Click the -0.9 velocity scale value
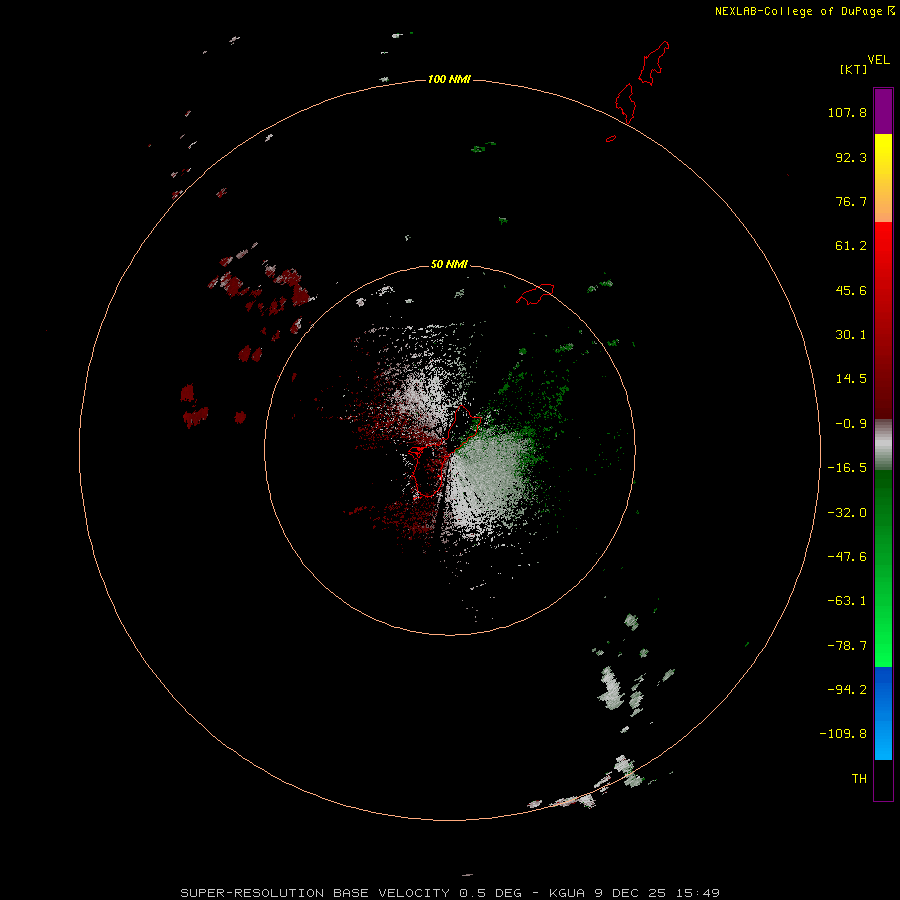The height and width of the screenshot is (900, 900). pos(851,424)
